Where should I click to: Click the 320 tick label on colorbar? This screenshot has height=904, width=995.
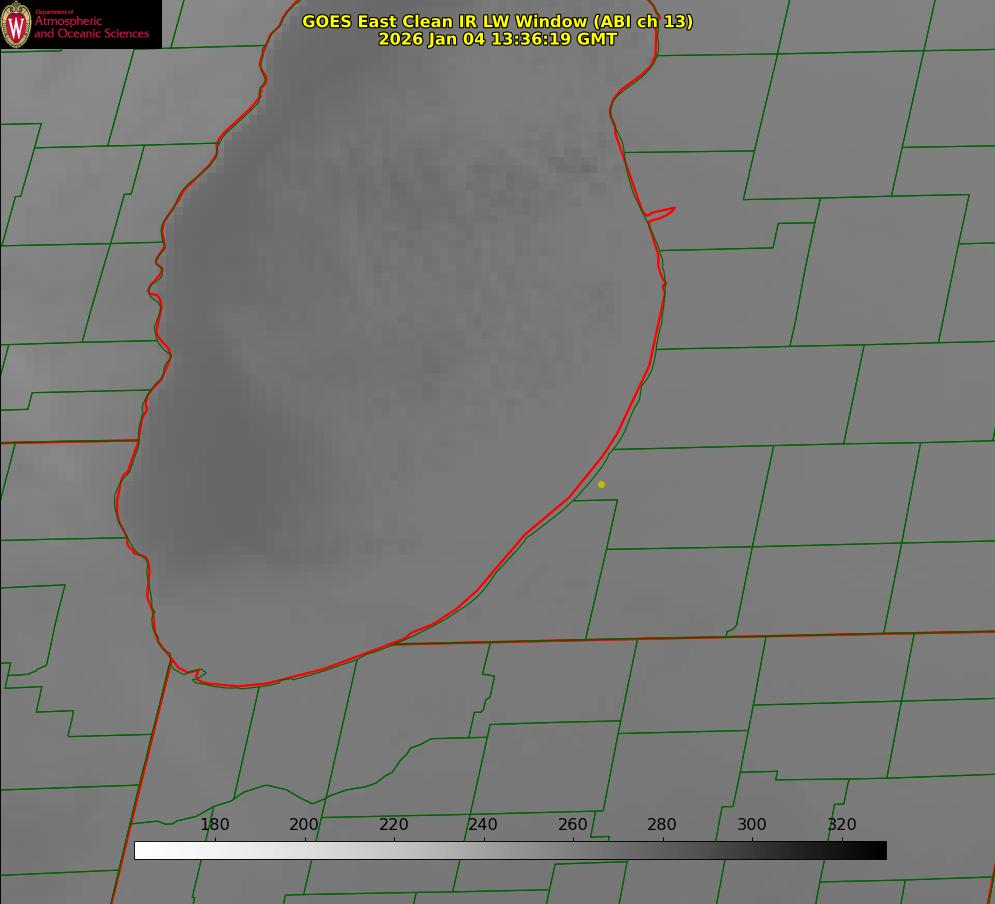tap(841, 825)
